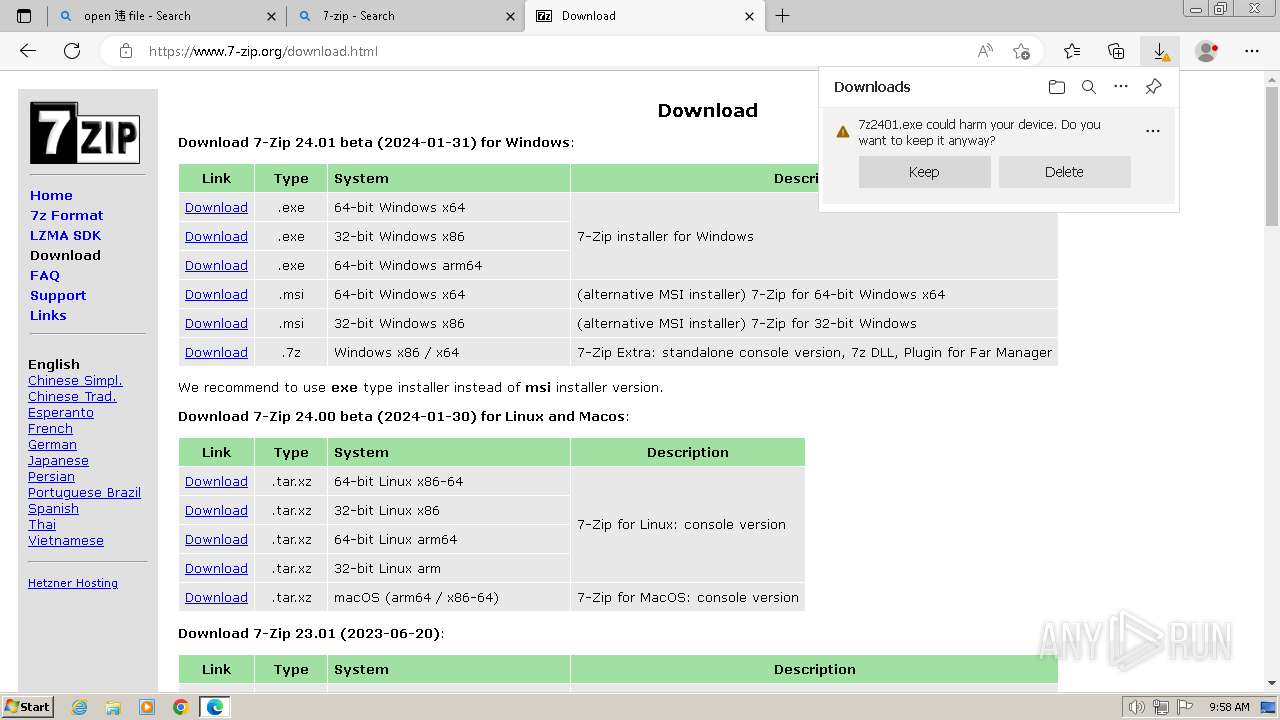Click the page vertical scrollbar thumb
Image resolution: width=1280 pixels, height=720 pixels.
(x=1272, y=155)
